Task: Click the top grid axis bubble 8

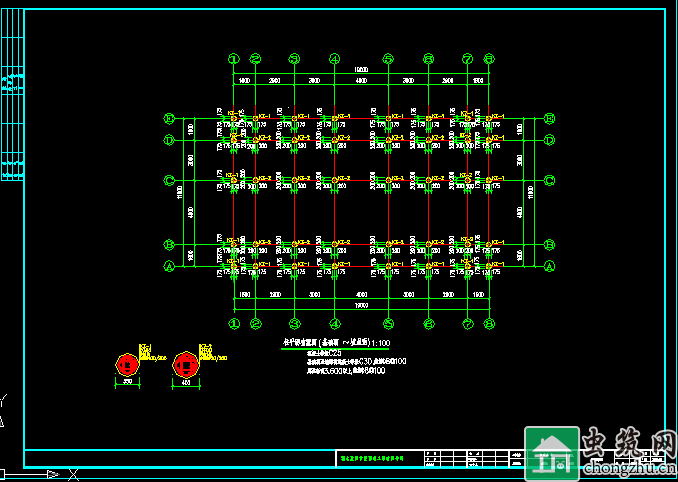Action: tap(489, 59)
